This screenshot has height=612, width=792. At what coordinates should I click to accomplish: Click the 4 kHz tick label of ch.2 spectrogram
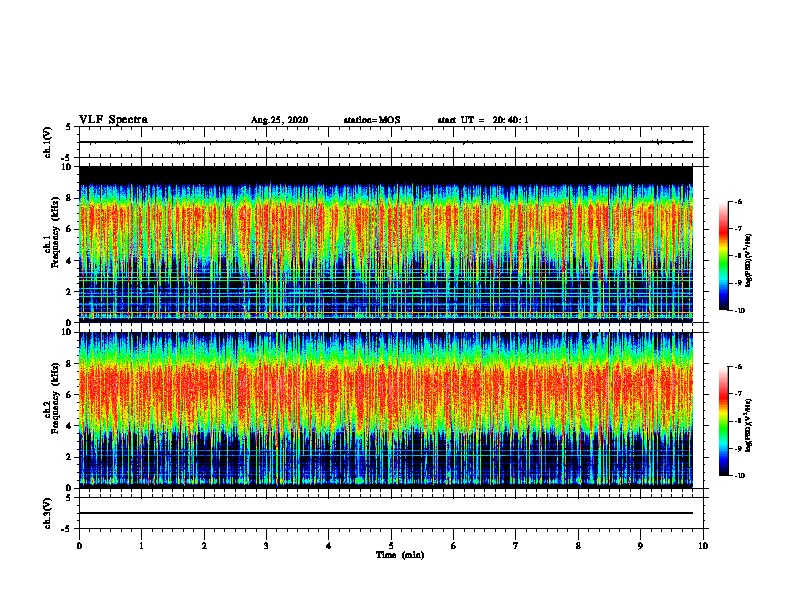pyautogui.click(x=69, y=426)
